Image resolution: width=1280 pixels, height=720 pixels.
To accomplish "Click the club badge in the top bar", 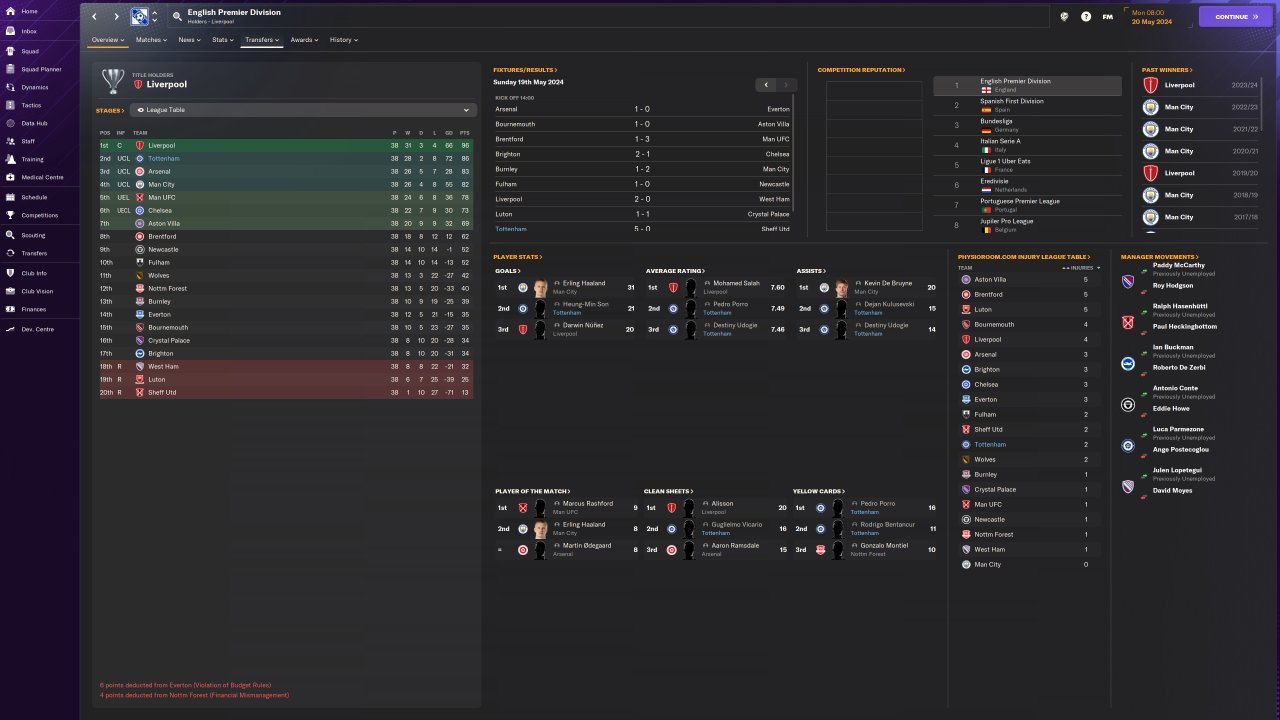I will [x=139, y=17].
